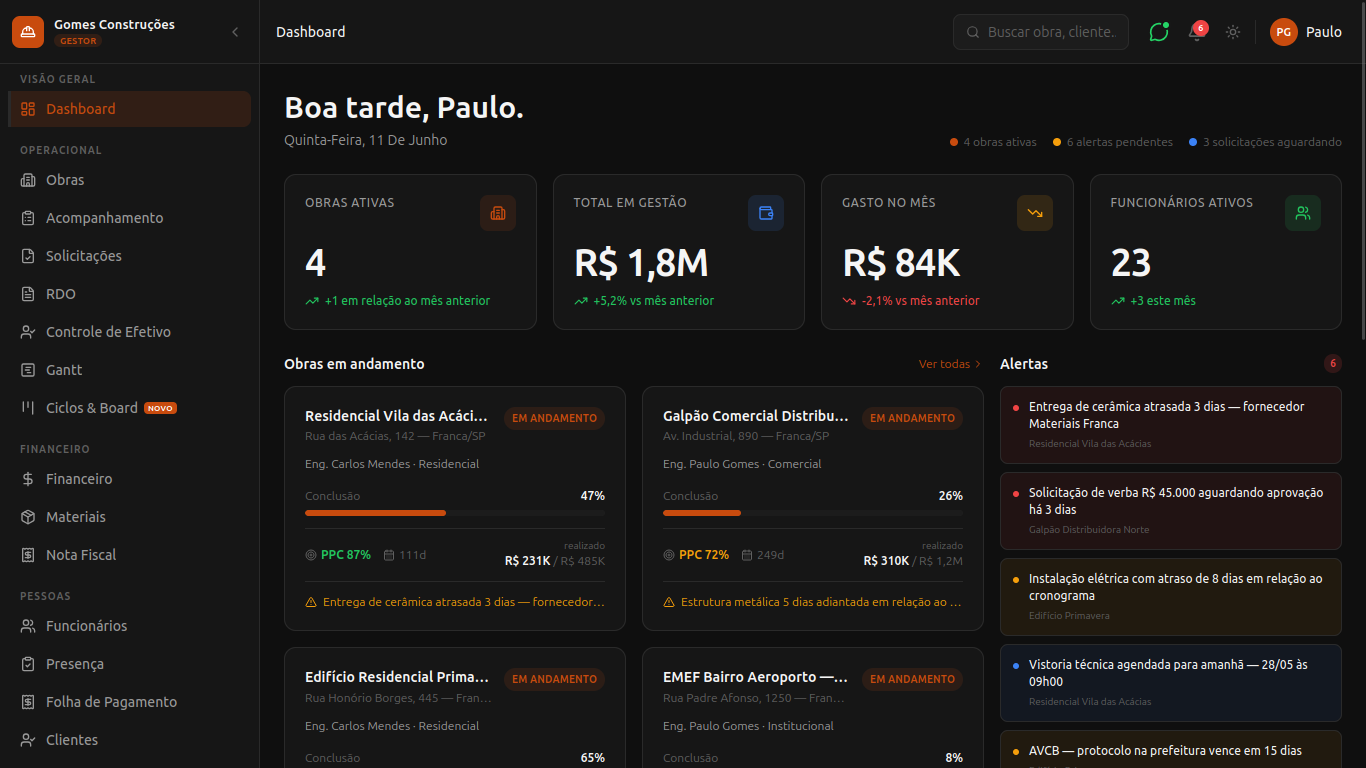The width and height of the screenshot is (1366, 768).
Task: Toggle the light/dark theme
Action: (x=1233, y=32)
